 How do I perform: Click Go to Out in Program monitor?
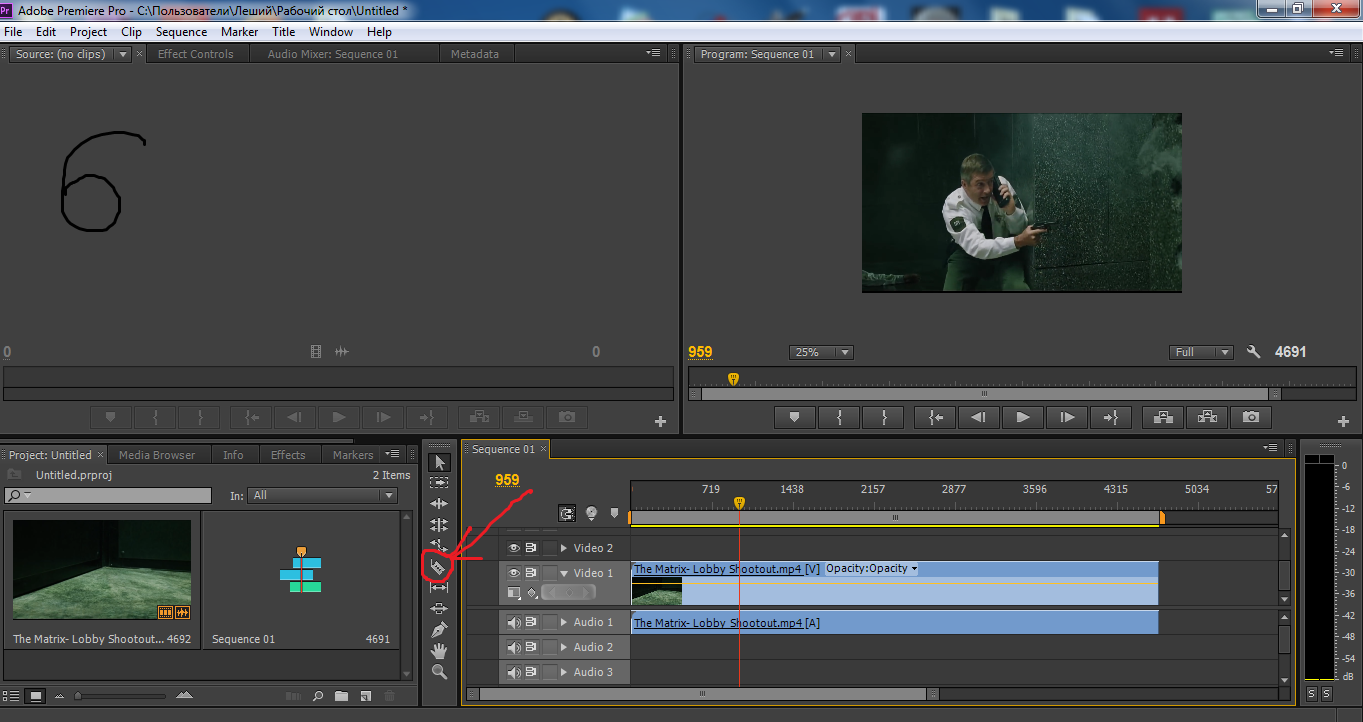point(1111,417)
